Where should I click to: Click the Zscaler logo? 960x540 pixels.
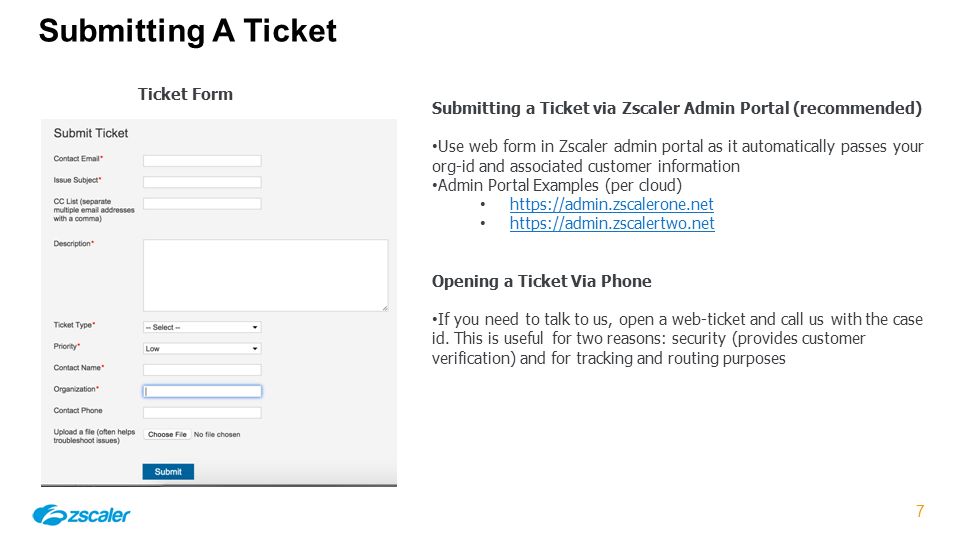[81, 515]
